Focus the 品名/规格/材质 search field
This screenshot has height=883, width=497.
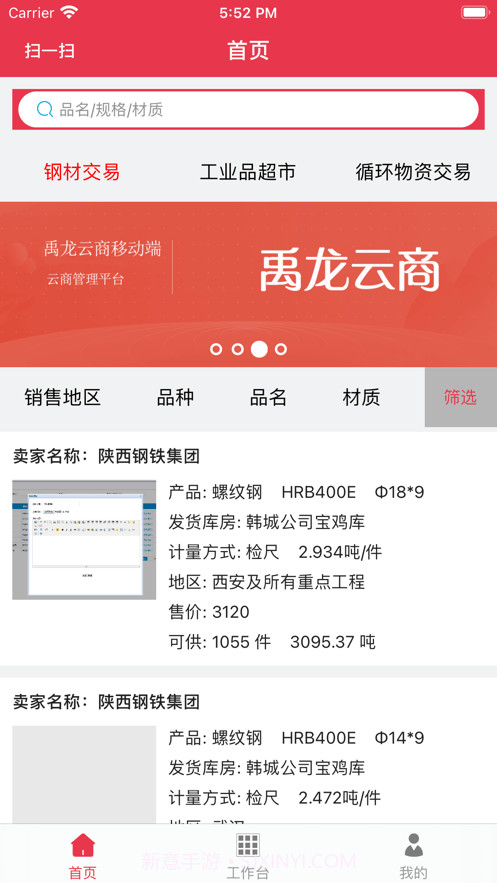(x=248, y=109)
